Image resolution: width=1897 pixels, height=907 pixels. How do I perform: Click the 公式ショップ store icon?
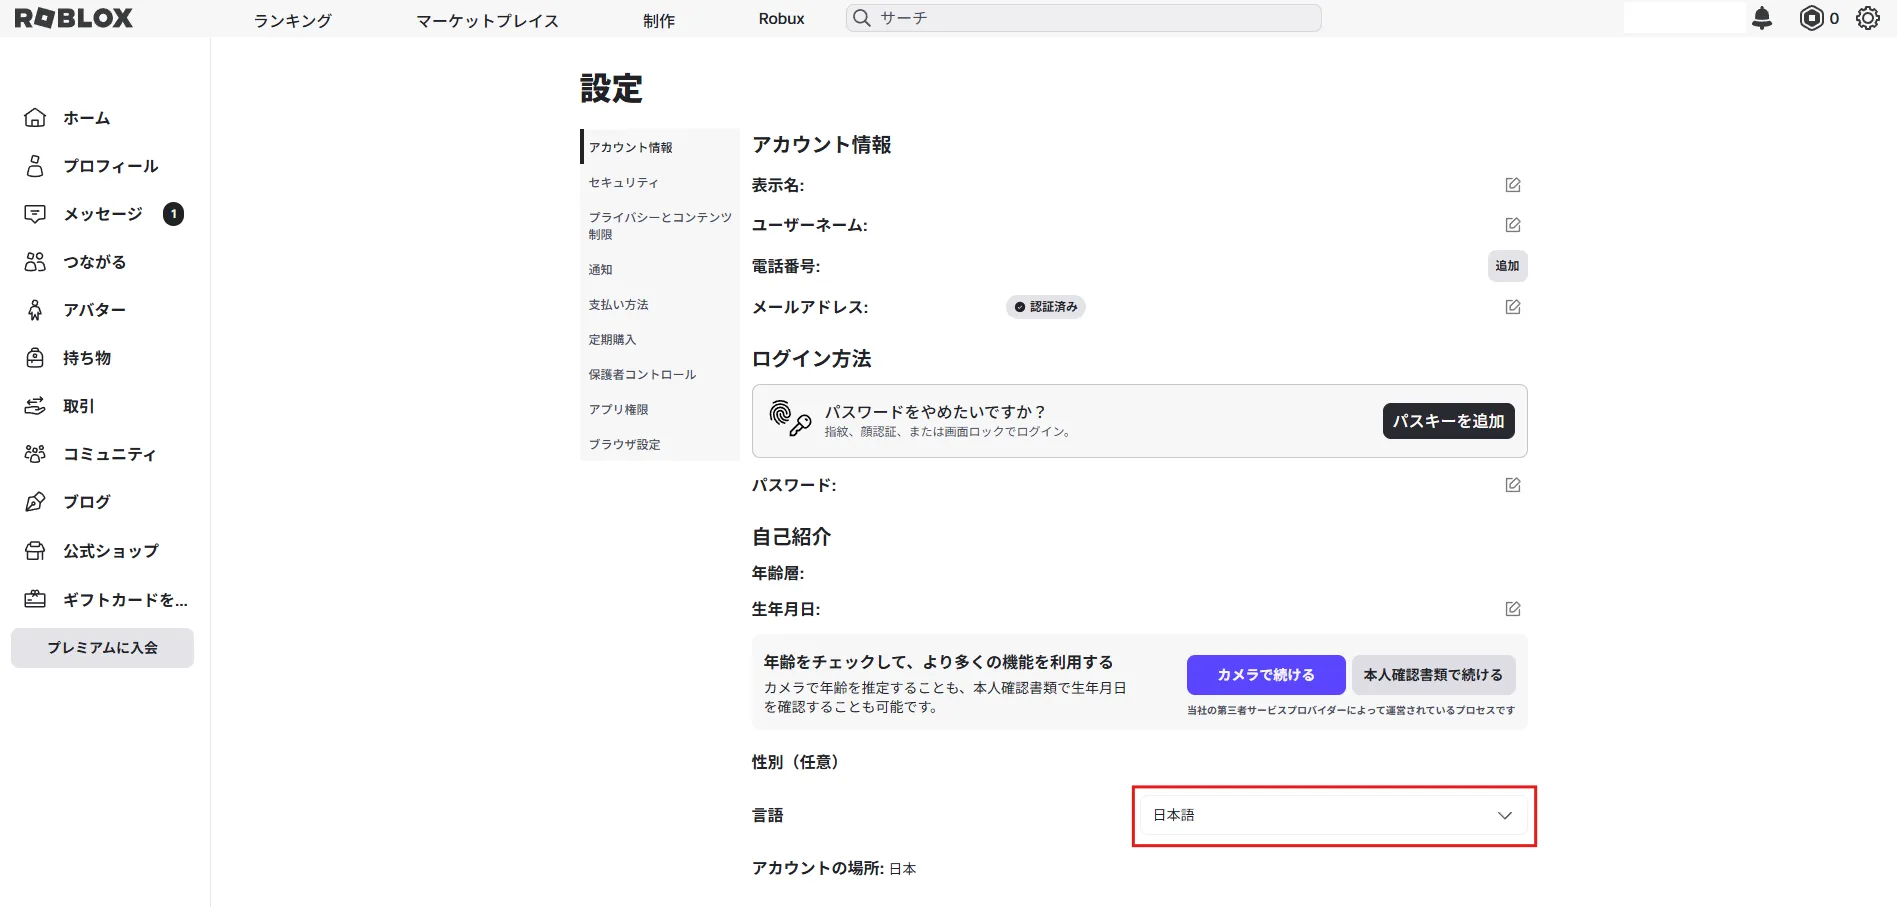coord(35,551)
